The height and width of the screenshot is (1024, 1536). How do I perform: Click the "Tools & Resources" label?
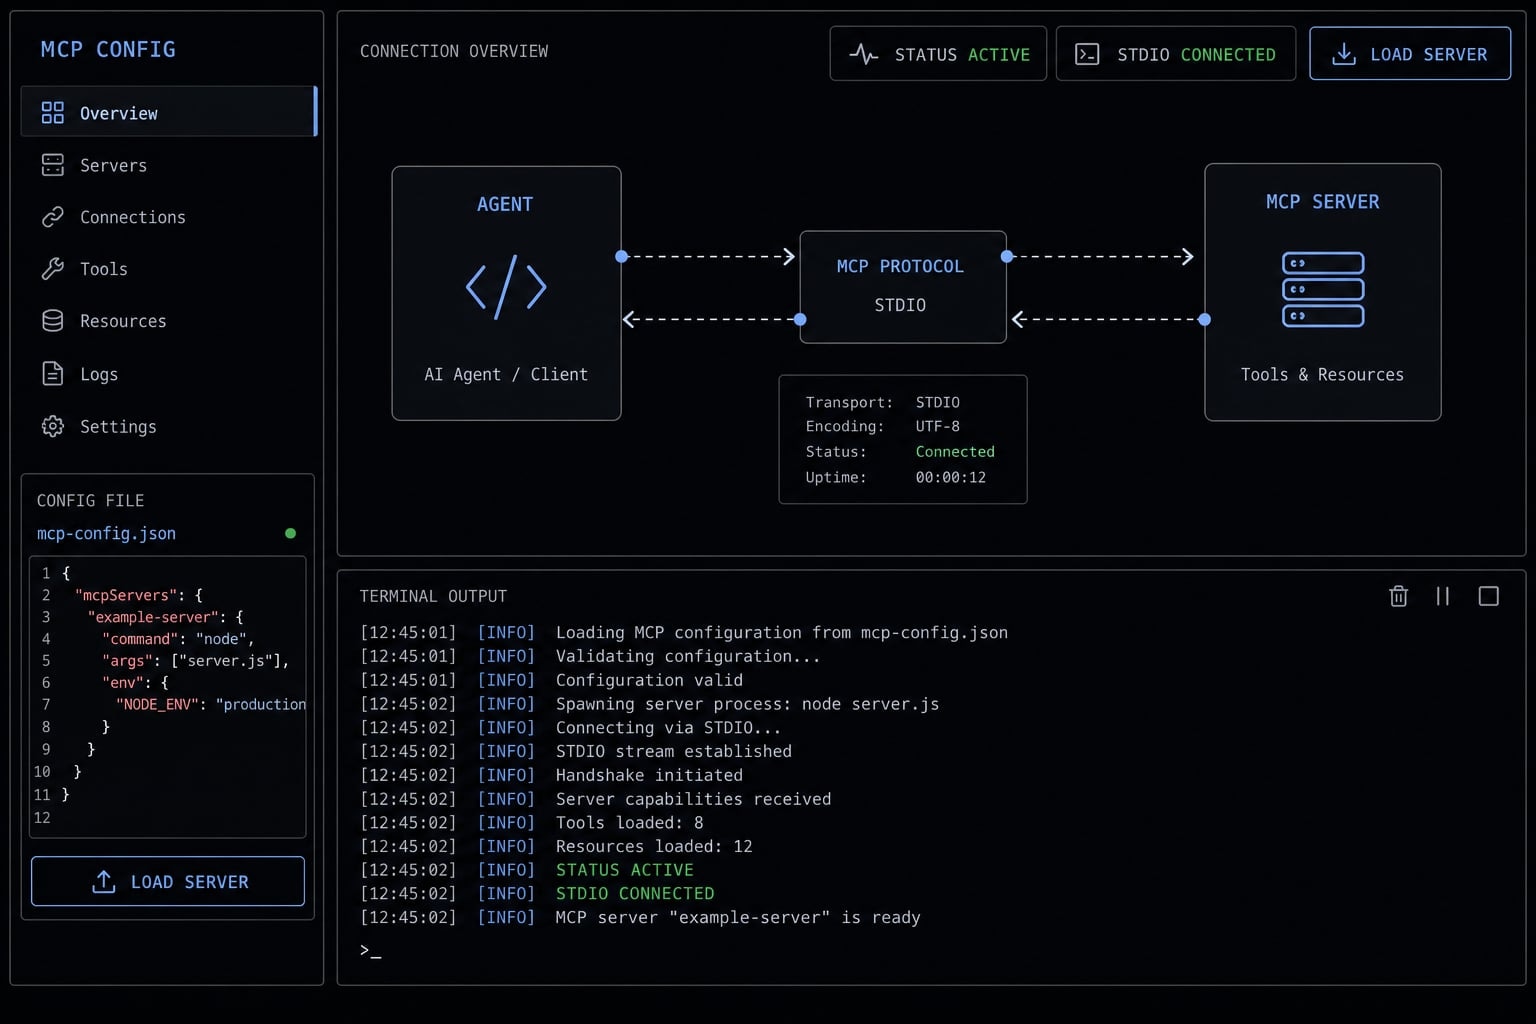point(1322,374)
